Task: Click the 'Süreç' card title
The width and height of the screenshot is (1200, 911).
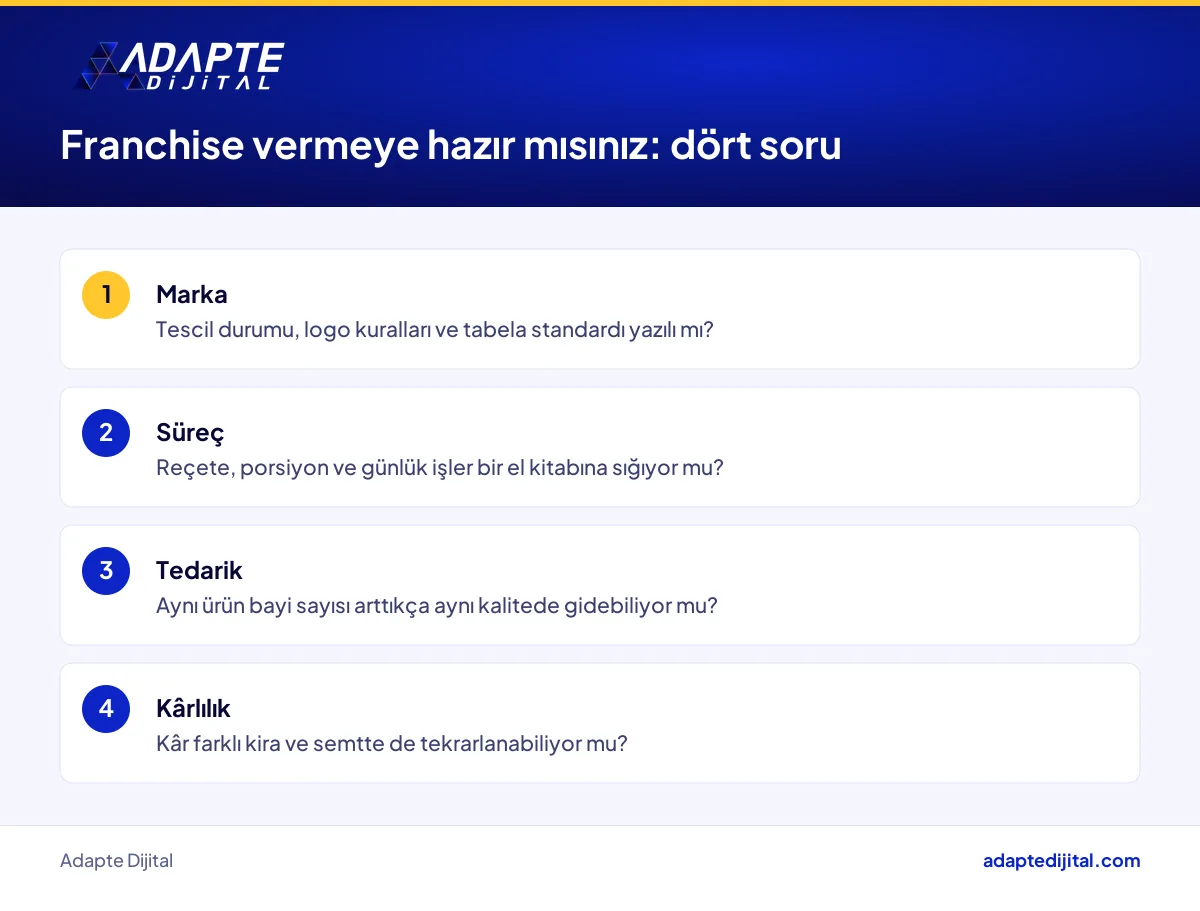Action: point(190,433)
